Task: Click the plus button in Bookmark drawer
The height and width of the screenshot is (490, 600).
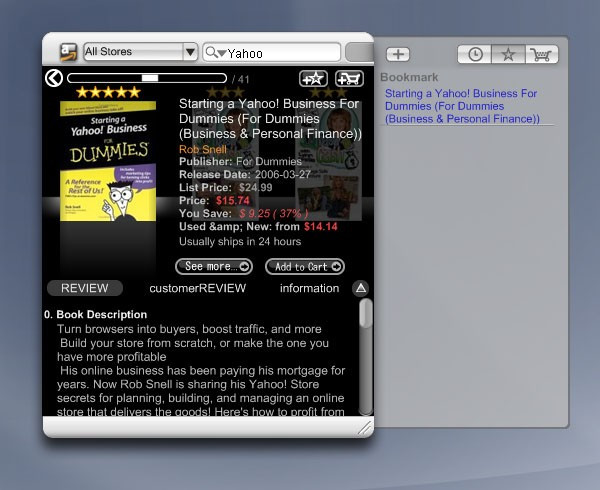Action: (x=398, y=54)
